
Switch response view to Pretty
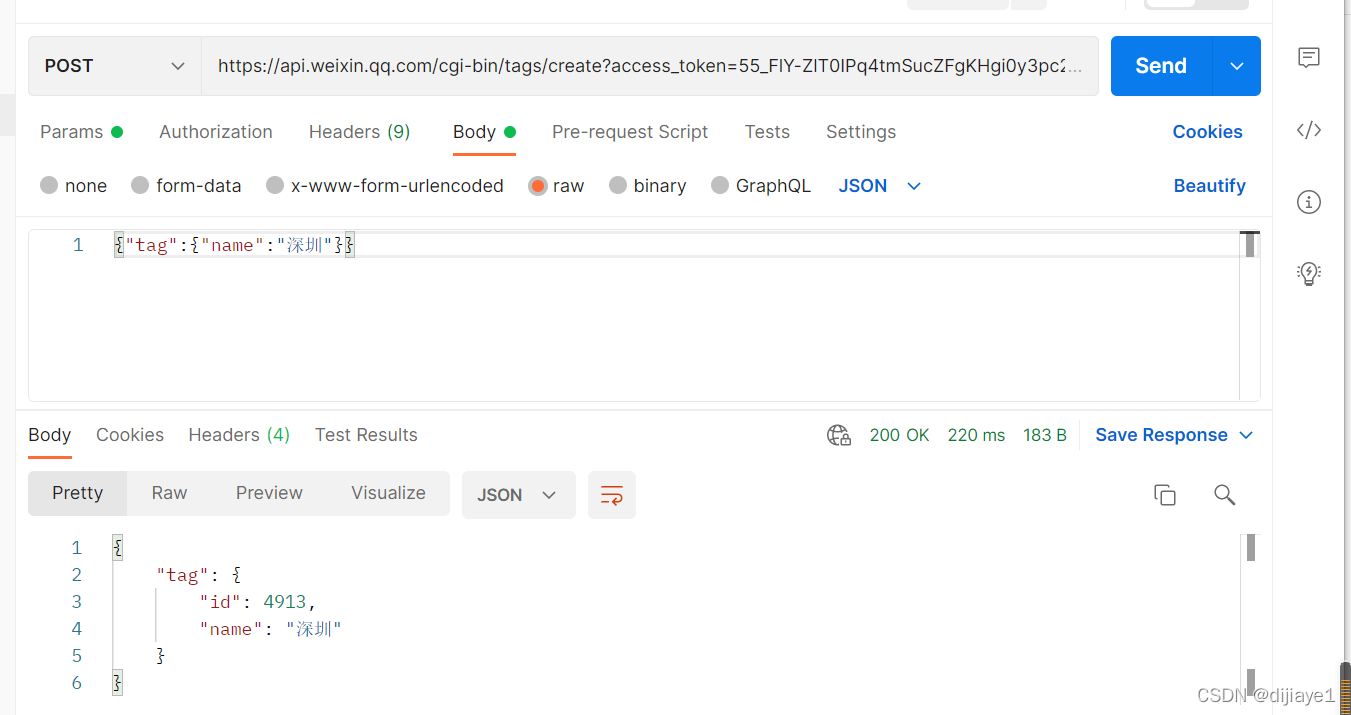coord(78,493)
